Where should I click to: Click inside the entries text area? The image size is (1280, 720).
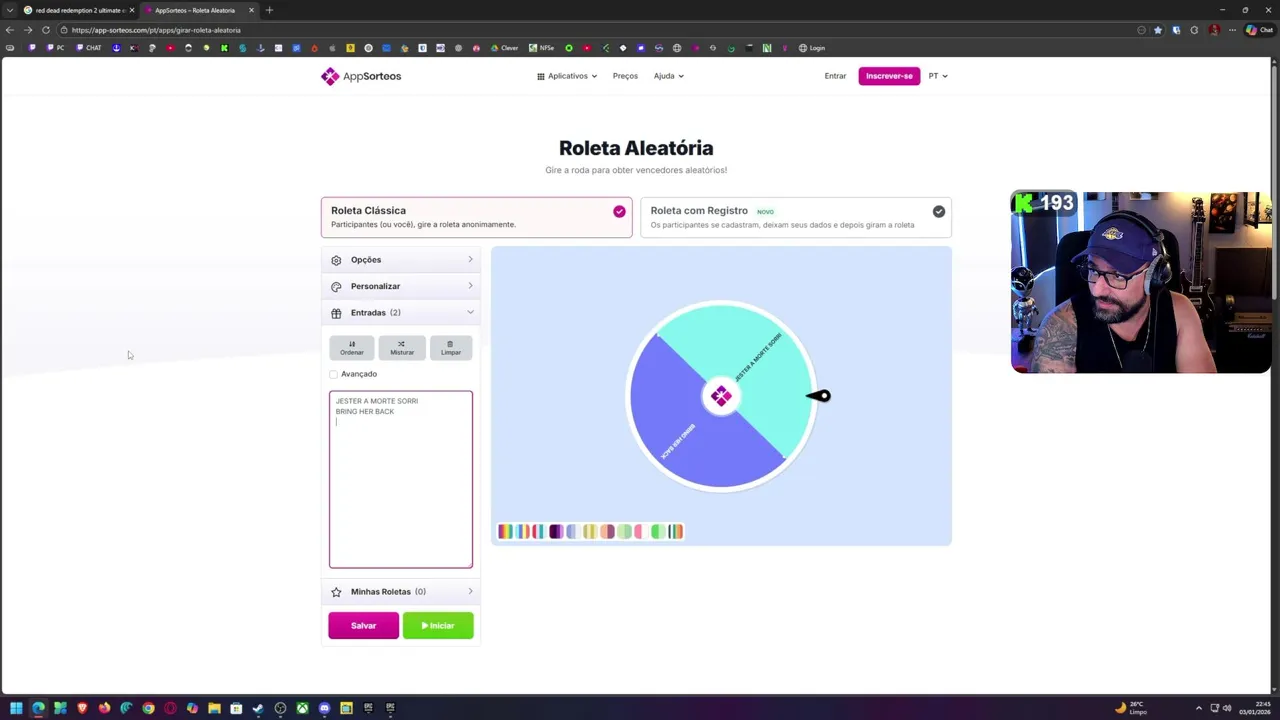401,479
